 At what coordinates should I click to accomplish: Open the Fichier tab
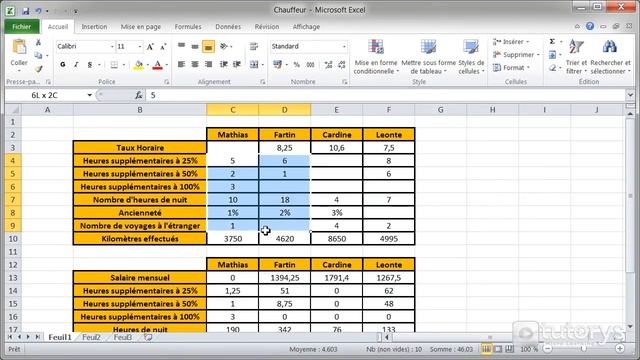[x=22, y=27]
